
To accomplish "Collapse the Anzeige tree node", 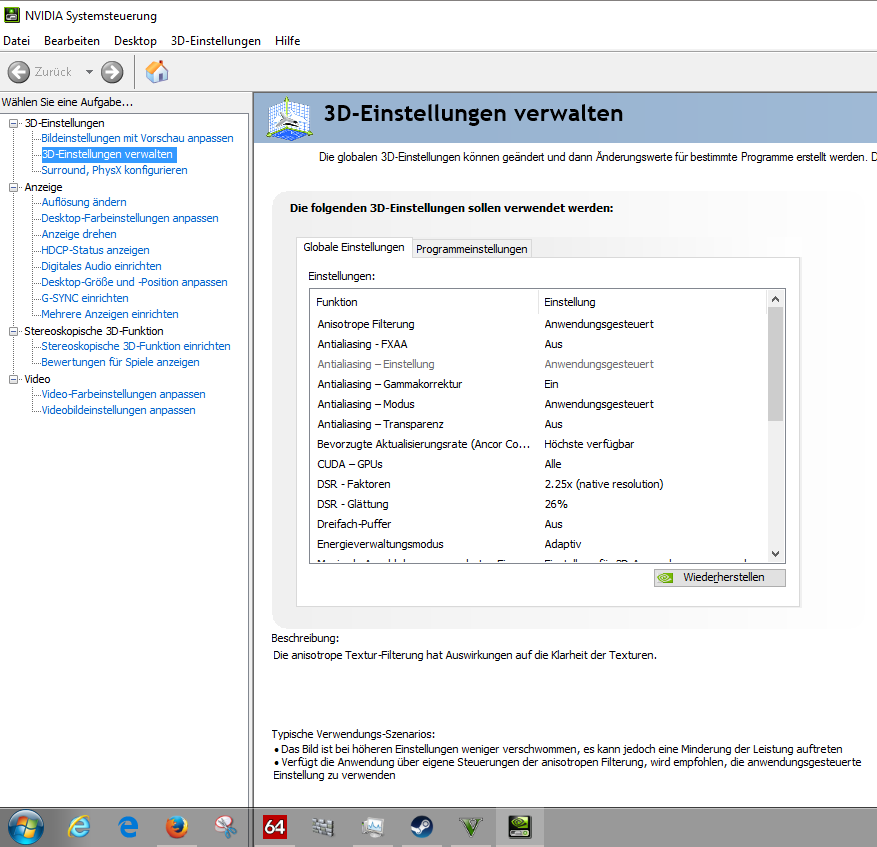I will (x=13, y=187).
